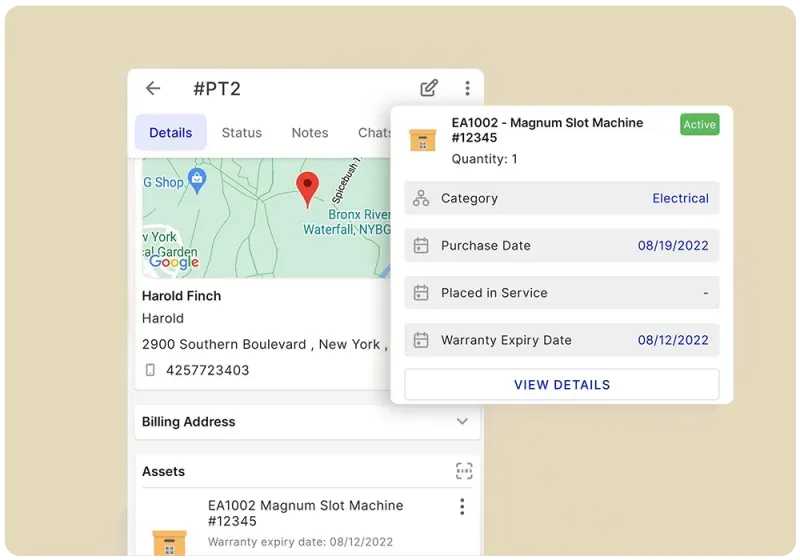Click warranty expiry value in the asset popup
Screen dimensions: 800x560
click(x=673, y=340)
